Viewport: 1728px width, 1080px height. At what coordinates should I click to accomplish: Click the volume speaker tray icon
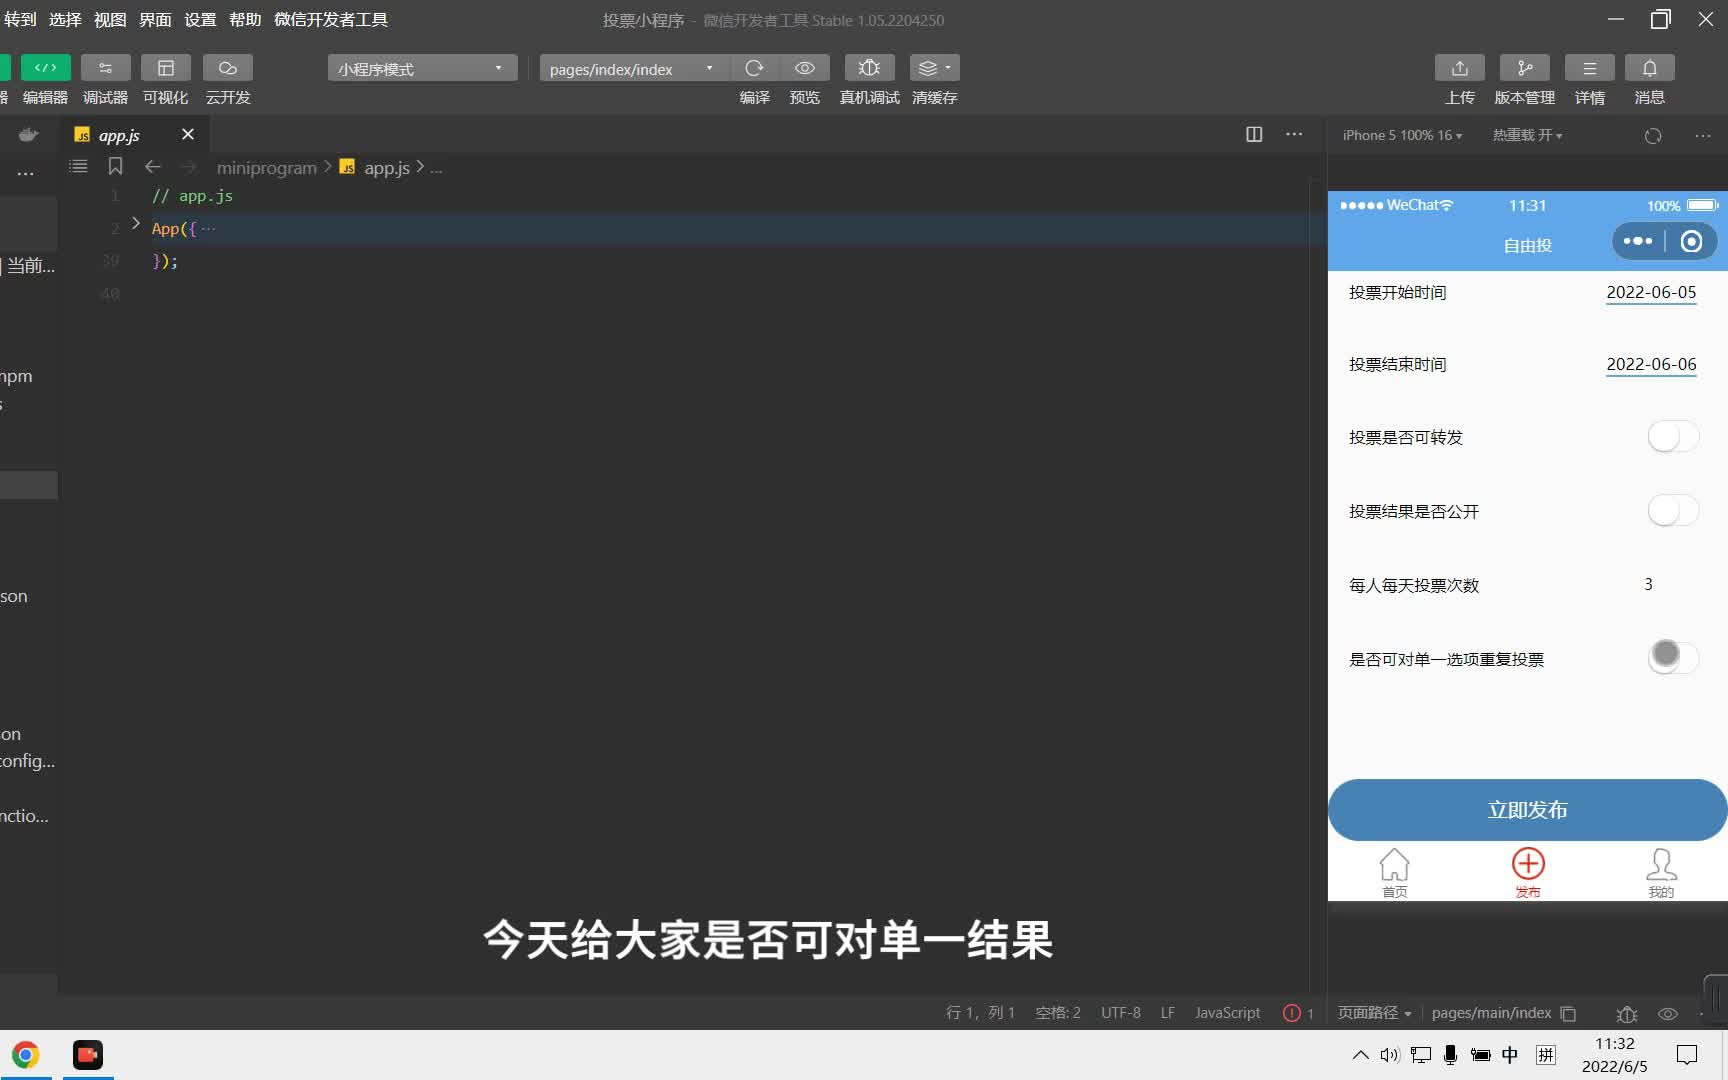click(1389, 1055)
